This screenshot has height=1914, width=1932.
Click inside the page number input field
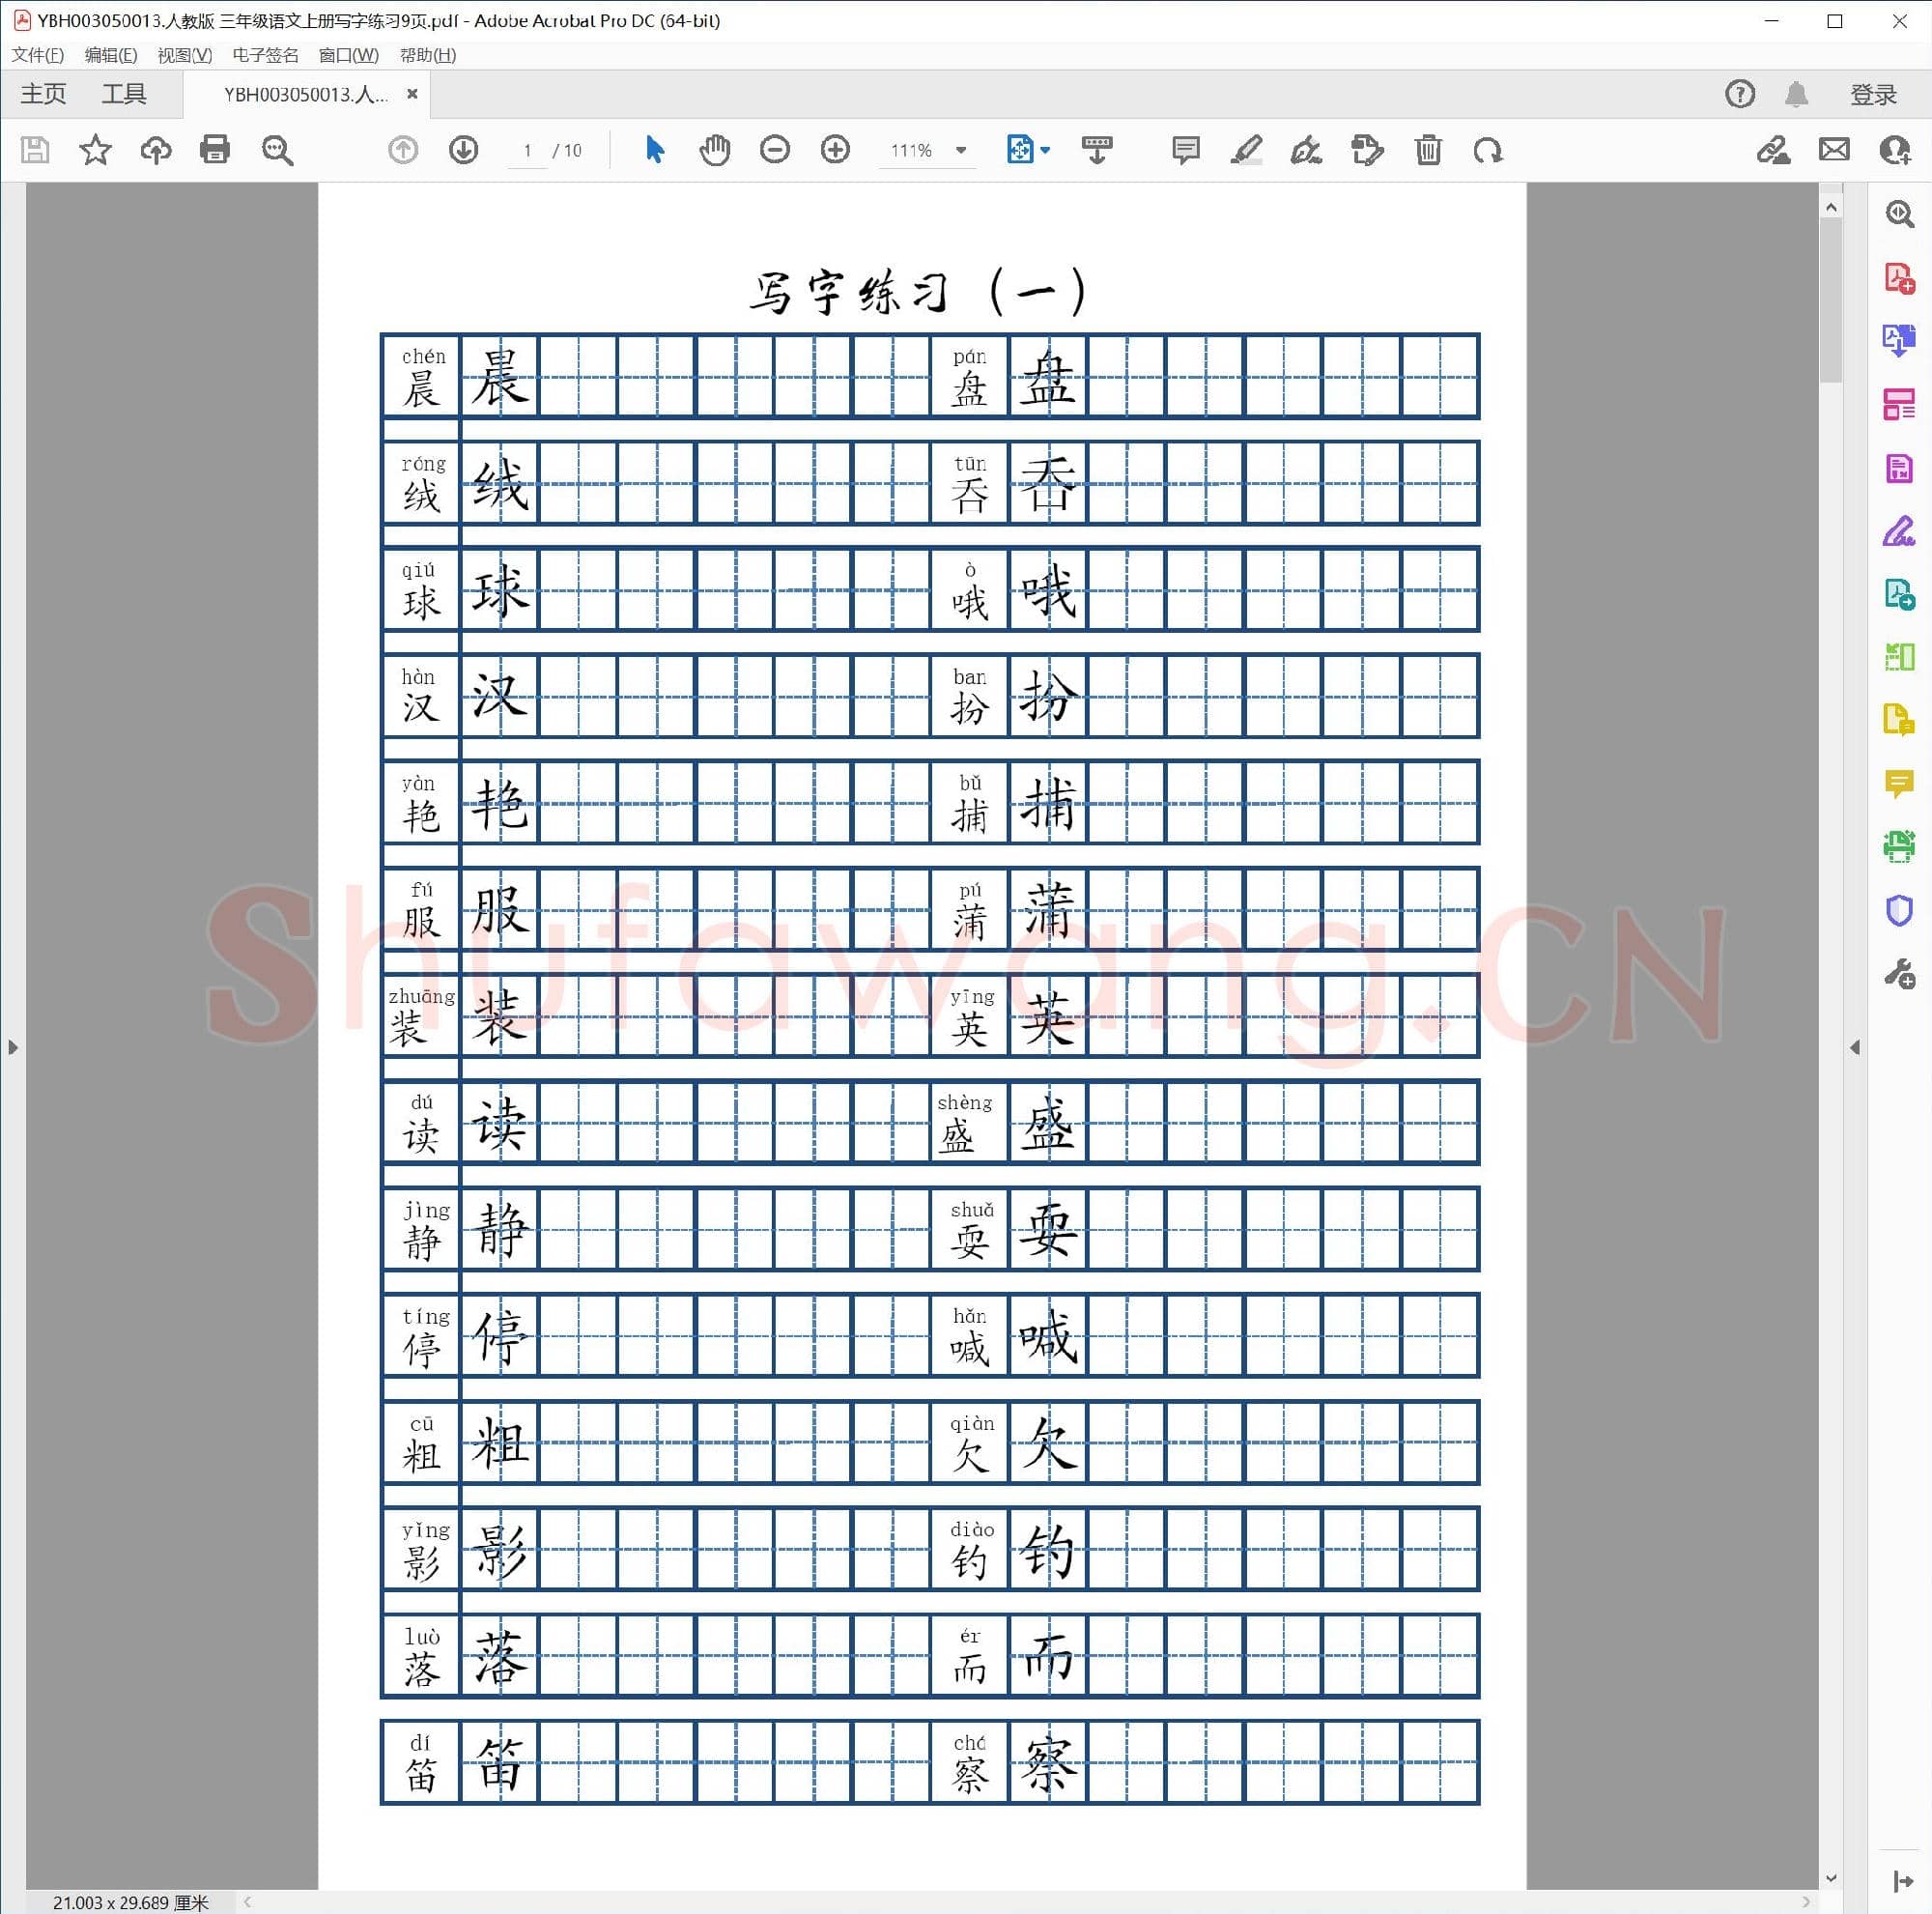[527, 150]
